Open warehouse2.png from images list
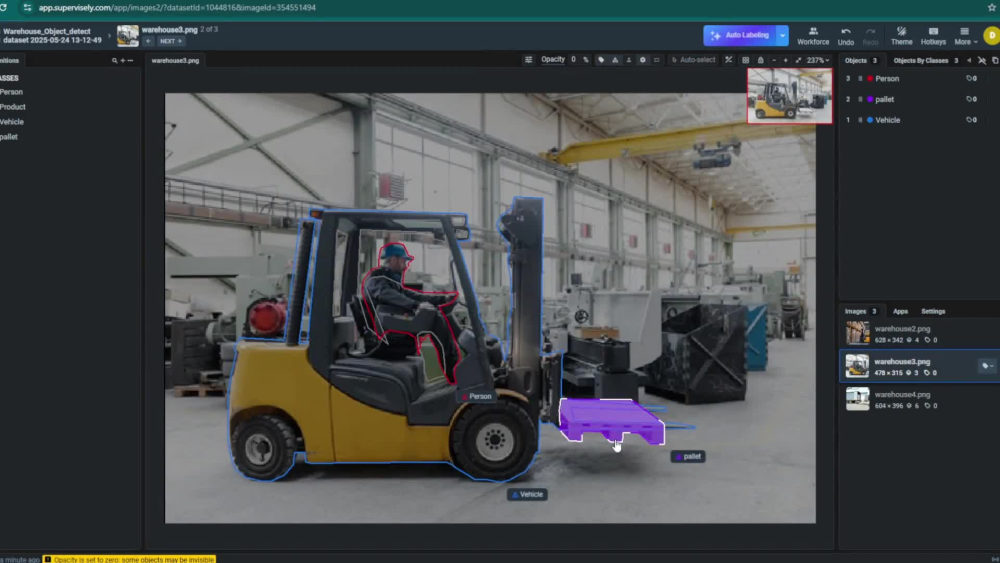 pyautogui.click(x=918, y=333)
